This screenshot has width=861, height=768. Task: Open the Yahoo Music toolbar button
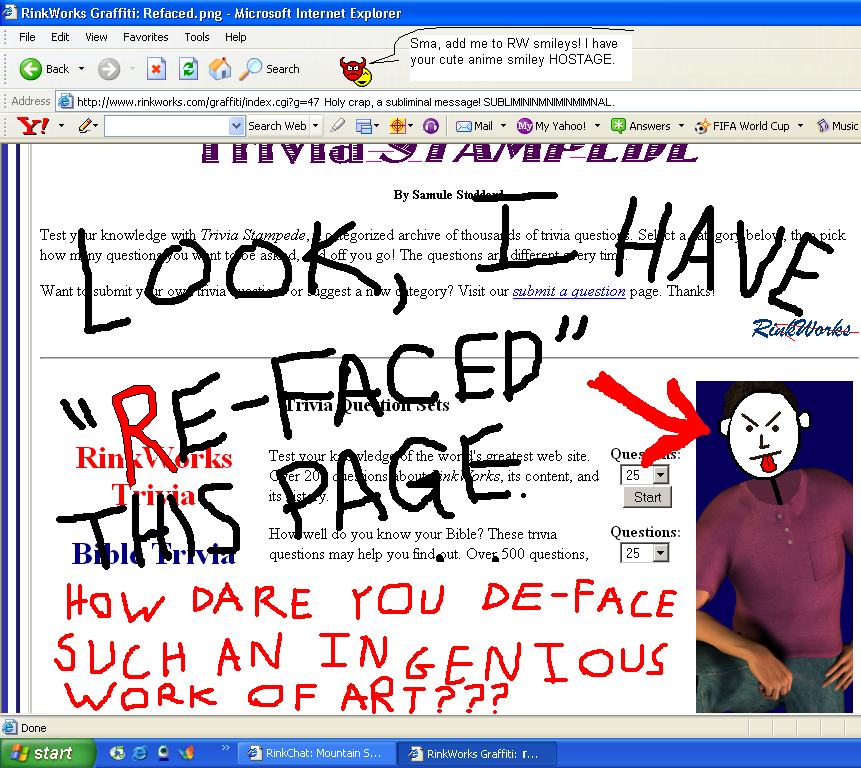coord(837,126)
